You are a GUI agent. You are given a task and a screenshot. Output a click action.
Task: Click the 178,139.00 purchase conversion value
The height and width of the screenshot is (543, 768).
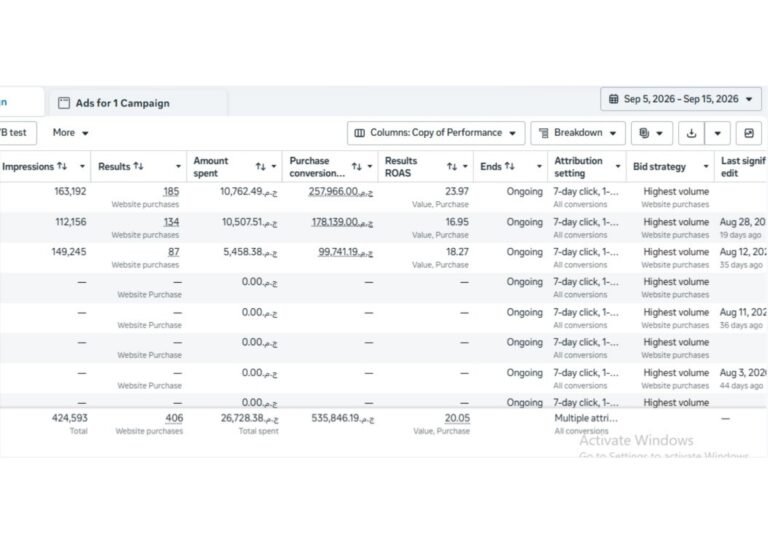[x=342, y=222]
